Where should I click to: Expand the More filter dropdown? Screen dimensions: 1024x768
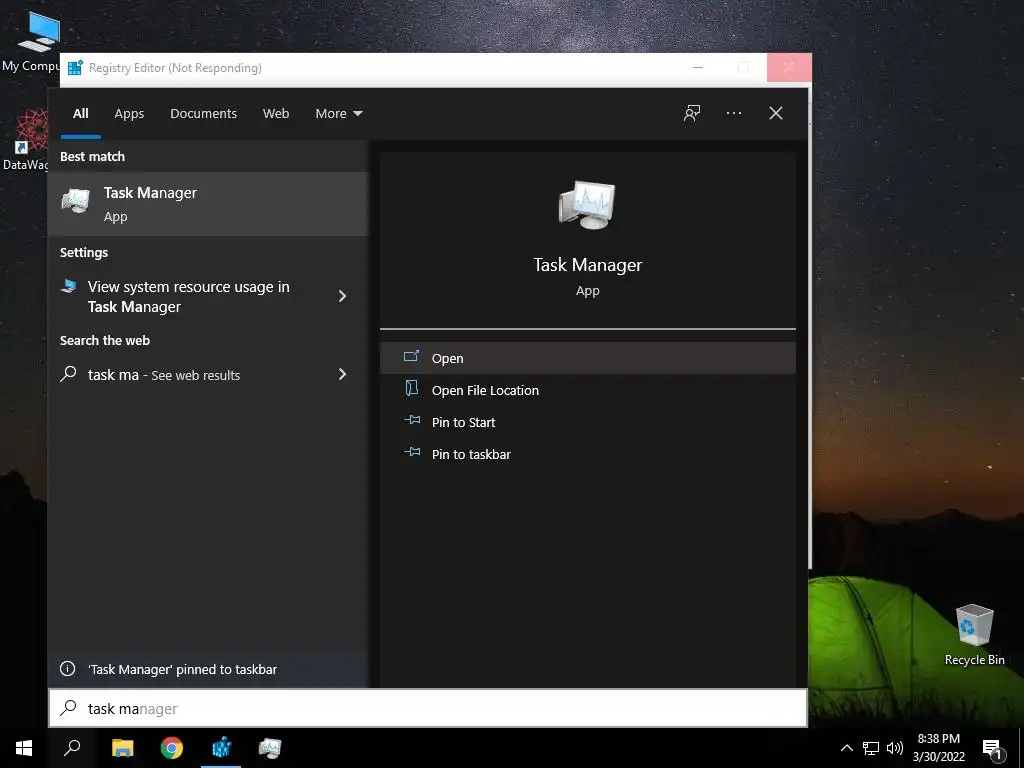[x=338, y=114]
